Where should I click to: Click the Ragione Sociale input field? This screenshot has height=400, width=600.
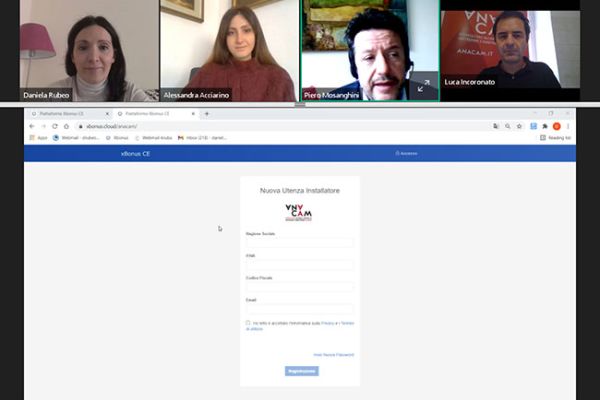coord(300,243)
